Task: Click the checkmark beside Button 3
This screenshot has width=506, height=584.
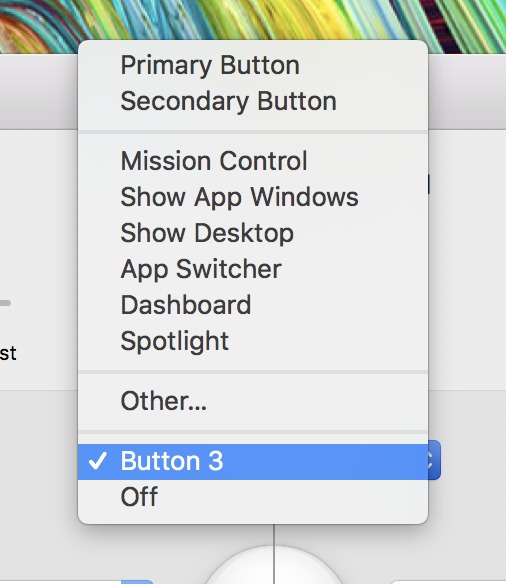Action: click(x=98, y=461)
